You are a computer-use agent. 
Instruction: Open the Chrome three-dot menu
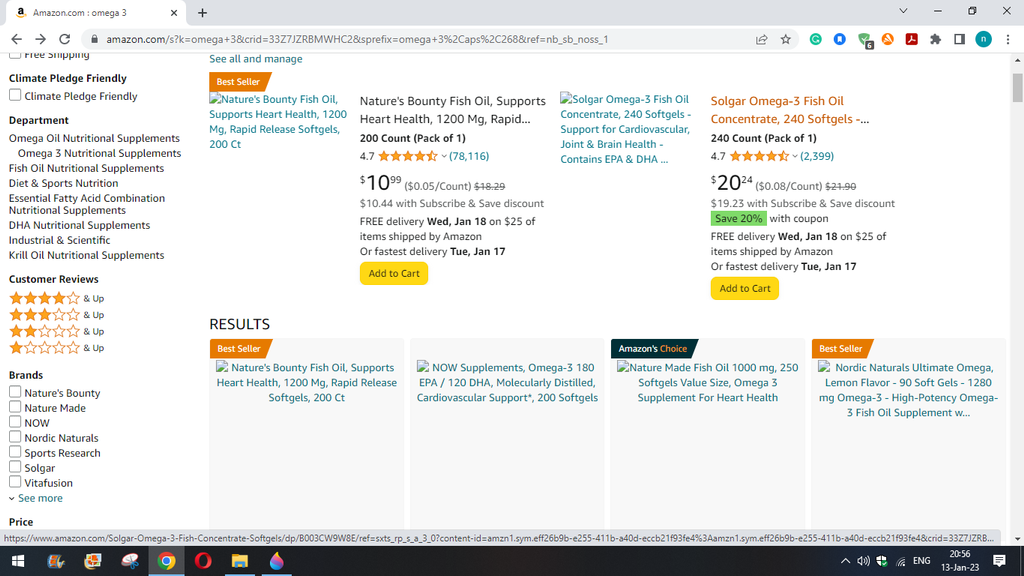tap(1008, 39)
